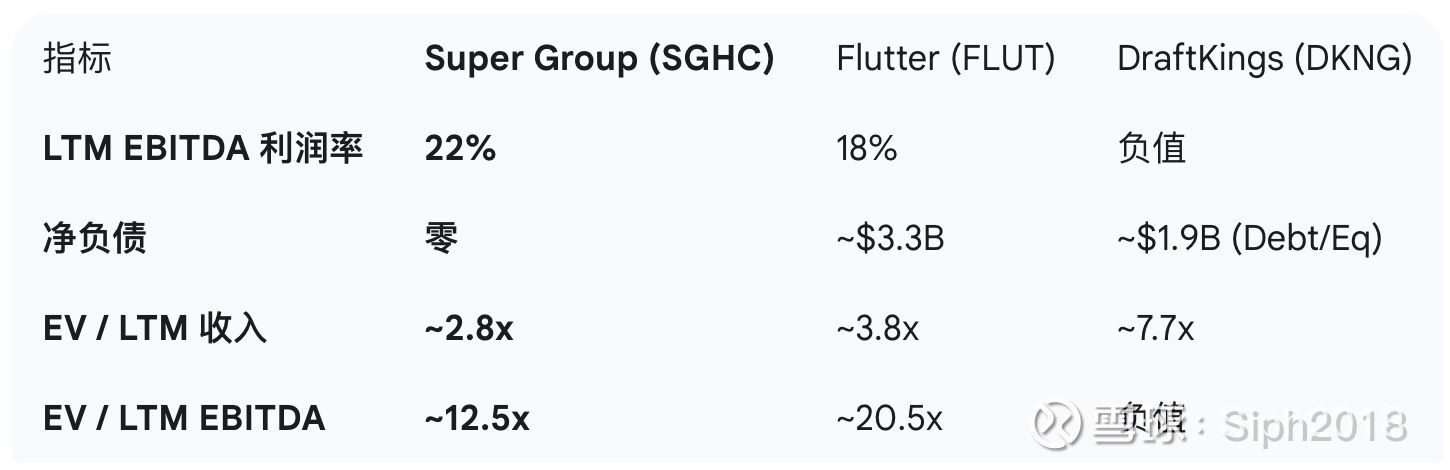
Task: Select the ~20.5x EBITDA multiple
Action: pyautogui.click(x=888, y=418)
